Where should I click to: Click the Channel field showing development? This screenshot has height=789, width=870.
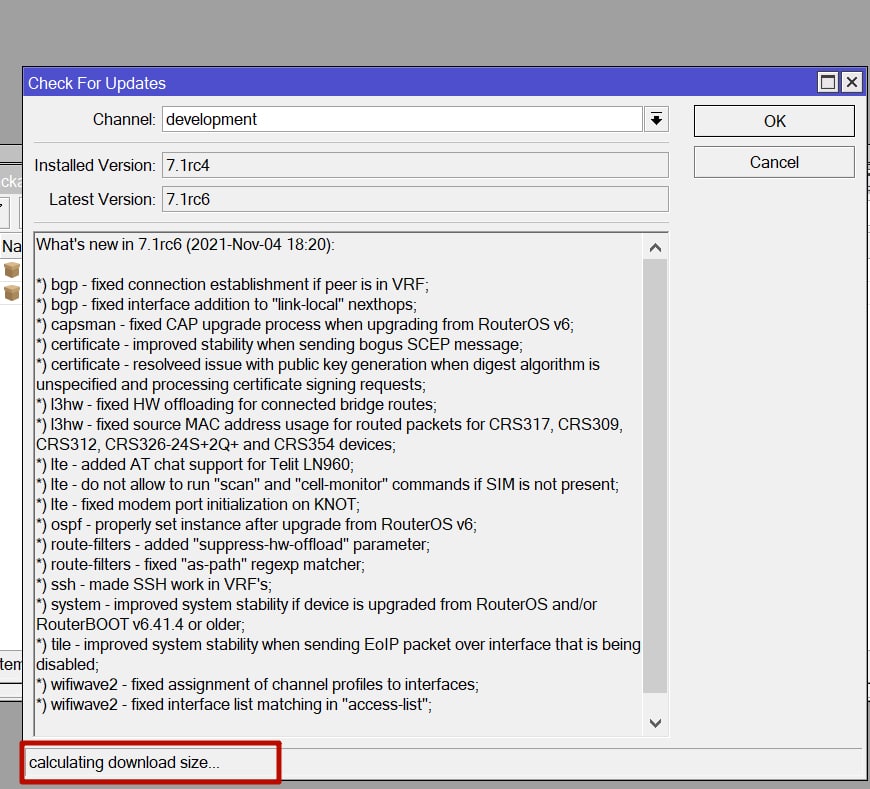click(402, 119)
